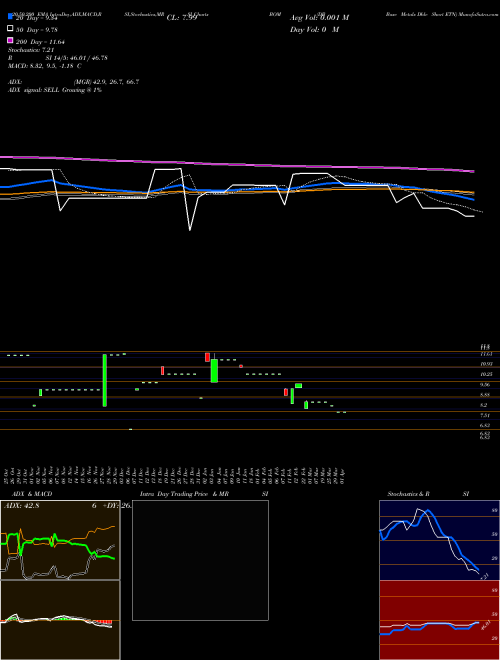This screenshot has height=660, width=500.
Task: Click the blue stochastics chart panel
Action: click(439, 540)
